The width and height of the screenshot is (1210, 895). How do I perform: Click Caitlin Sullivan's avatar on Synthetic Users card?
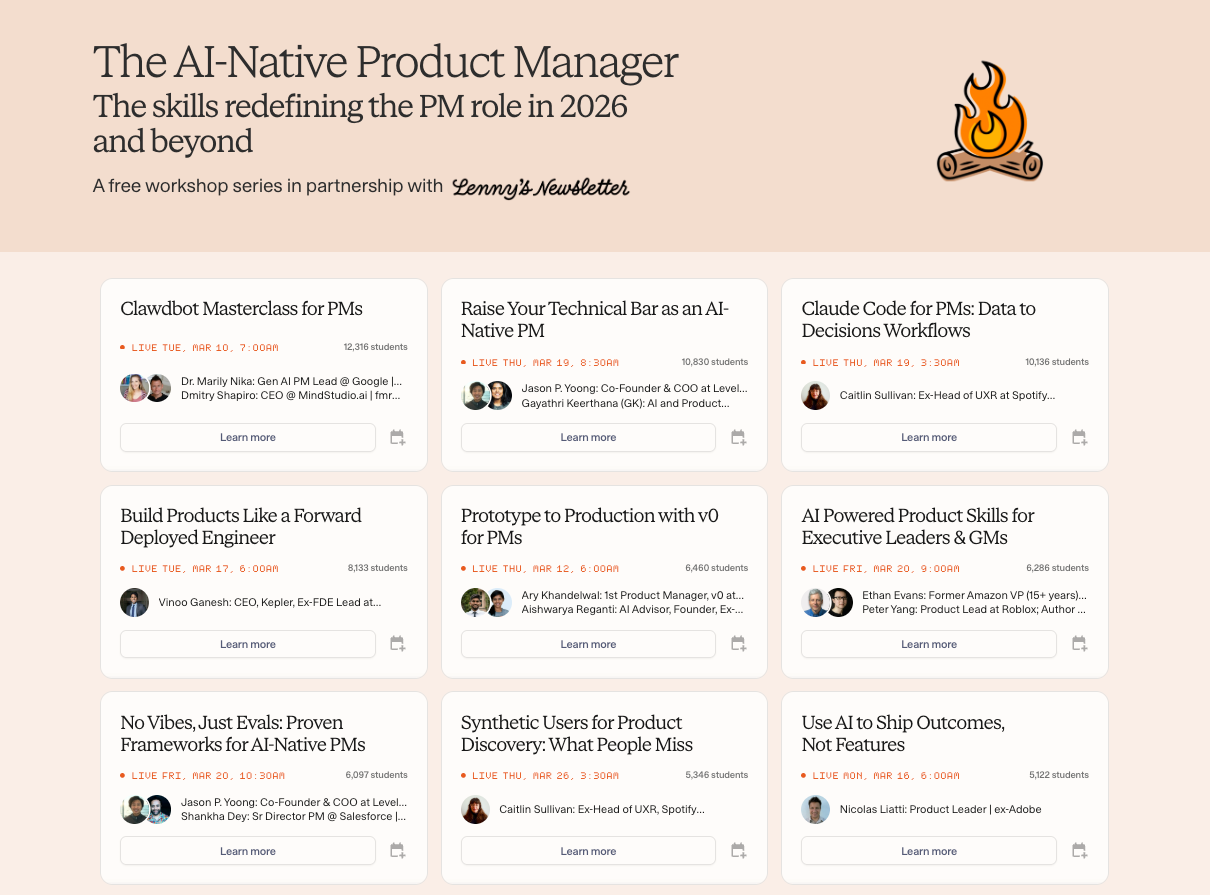pyautogui.click(x=475, y=809)
